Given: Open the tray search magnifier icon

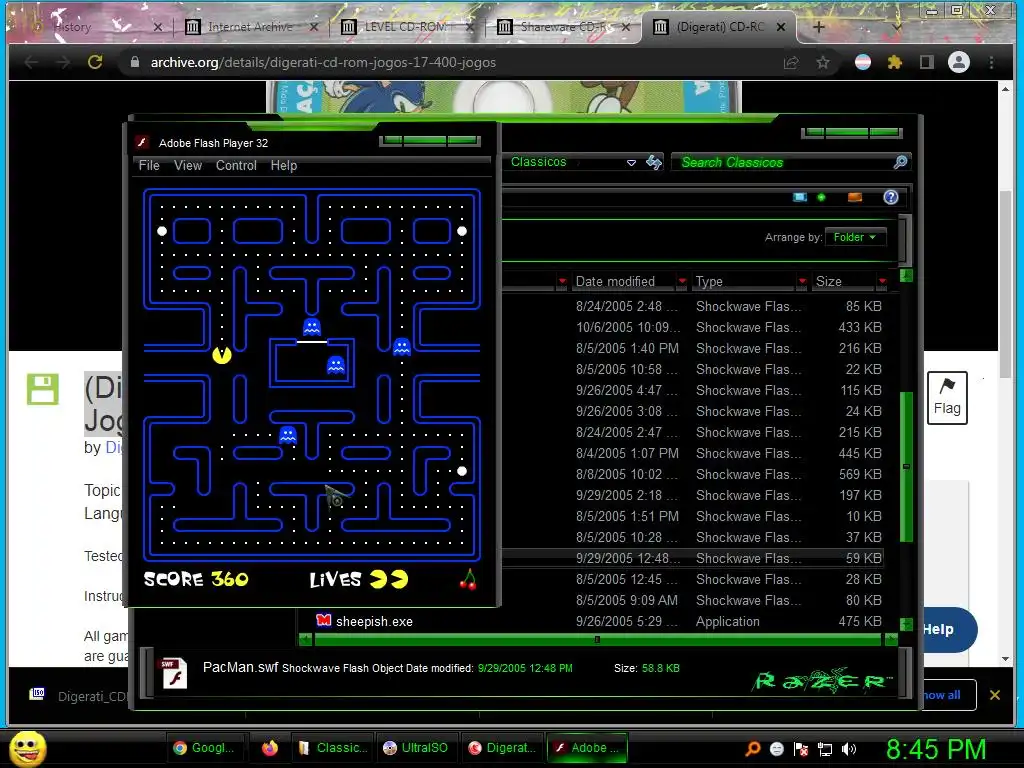Looking at the screenshot, I should [x=752, y=749].
